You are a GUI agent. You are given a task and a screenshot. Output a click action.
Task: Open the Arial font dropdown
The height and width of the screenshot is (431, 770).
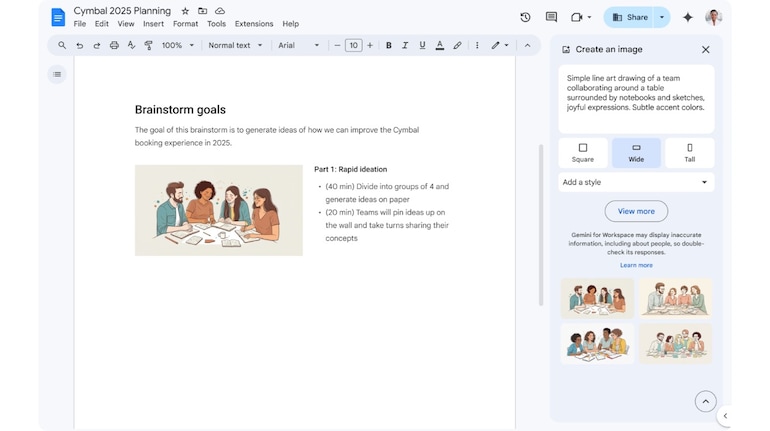[299, 46]
